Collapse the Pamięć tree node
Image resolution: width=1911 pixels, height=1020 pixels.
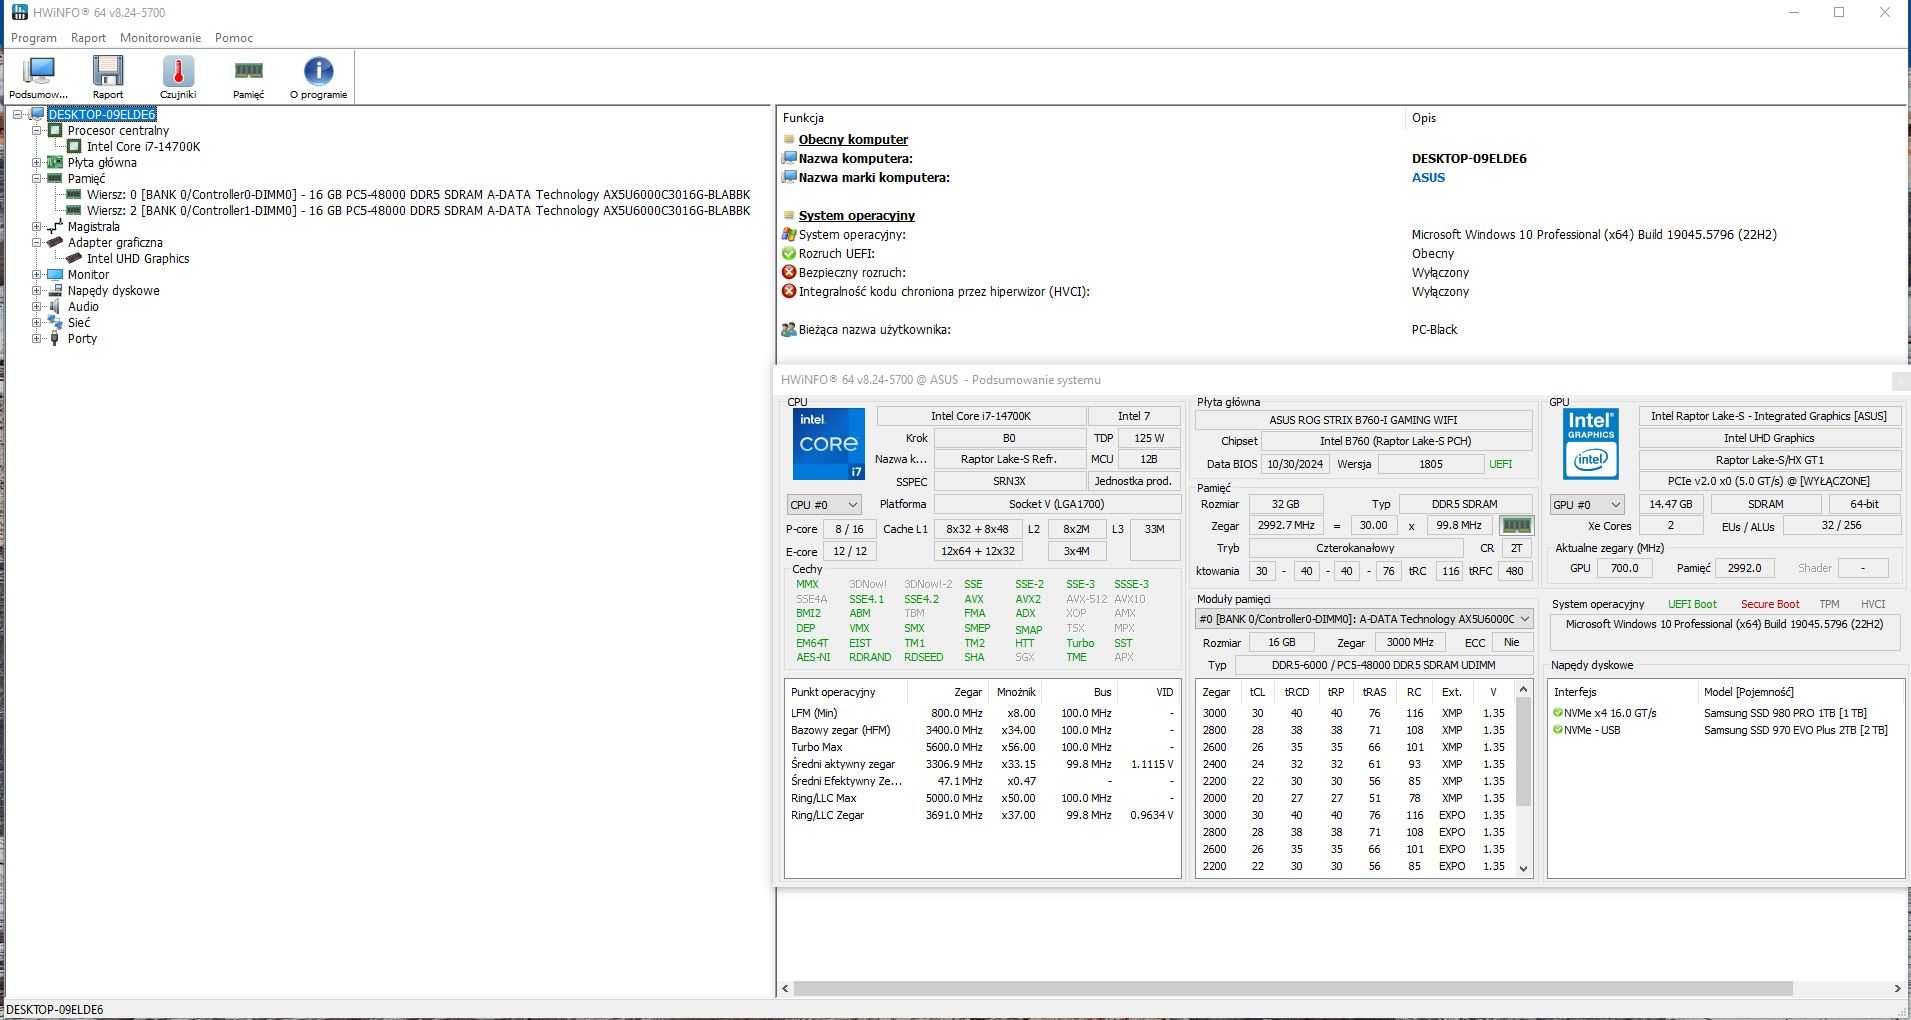click(37, 179)
